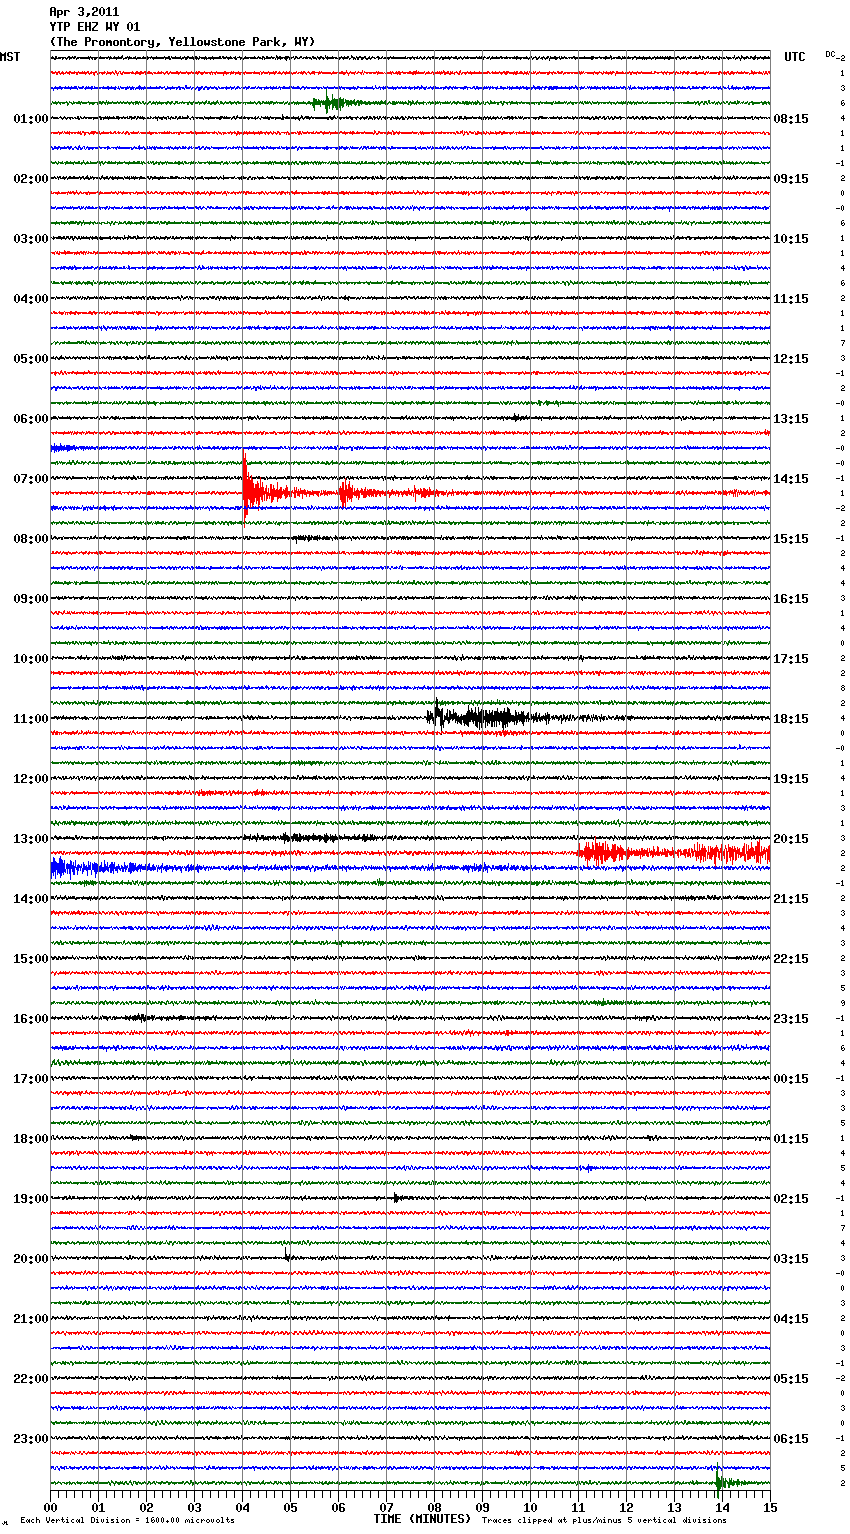The height and width of the screenshot is (1534, 850).
Task: Click the '22:00' MST time label
Action: point(31,1379)
